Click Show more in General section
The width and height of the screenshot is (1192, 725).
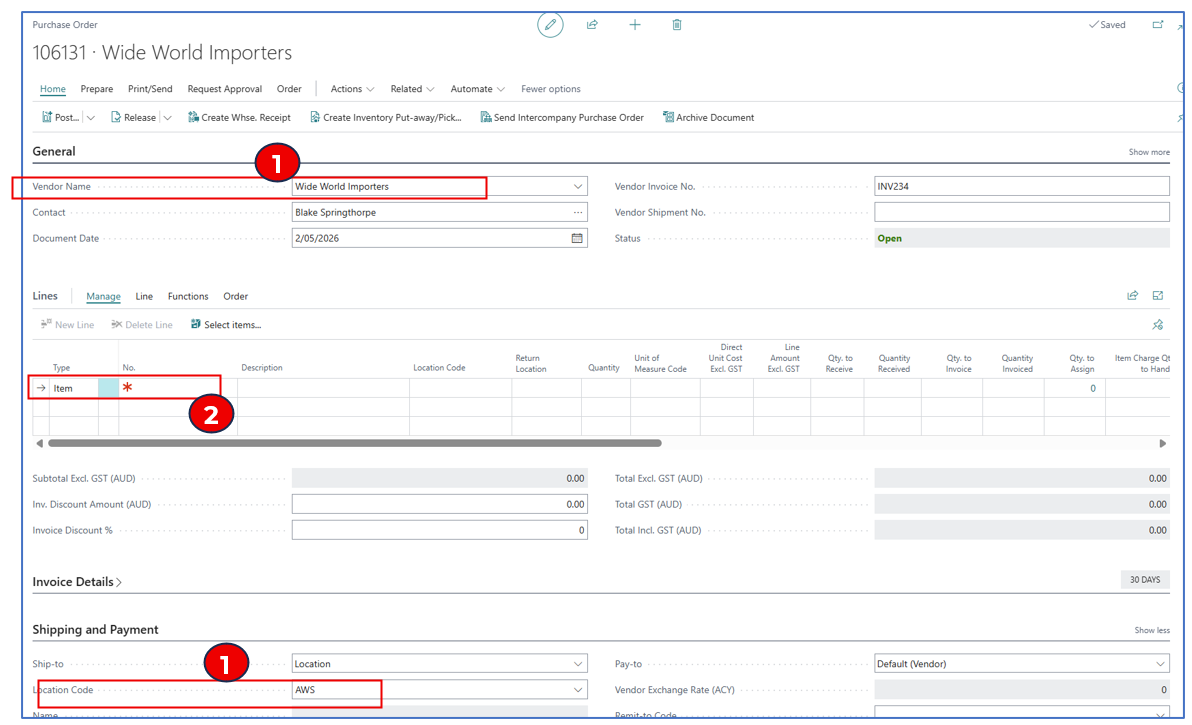click(x=1148, y=153)
